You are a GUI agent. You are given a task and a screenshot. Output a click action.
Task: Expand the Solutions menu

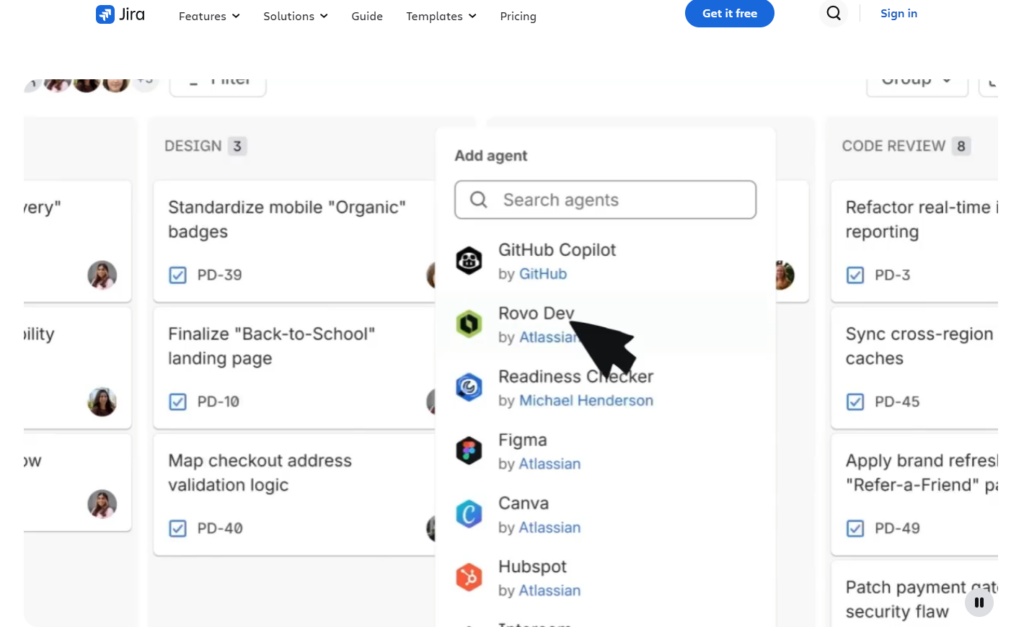(295, 16)
